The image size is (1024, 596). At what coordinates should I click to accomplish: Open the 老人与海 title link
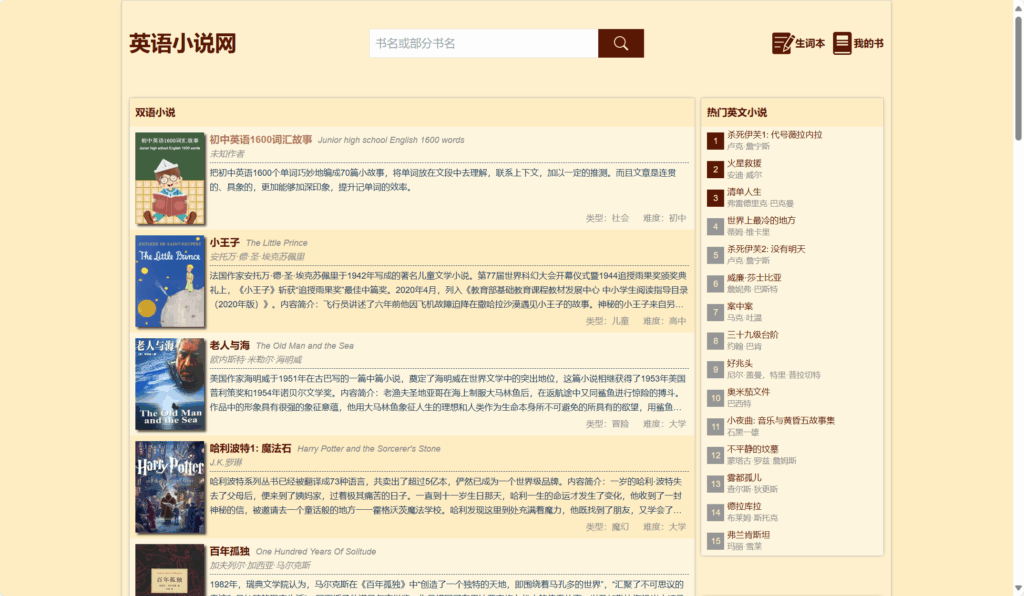[229, 345]
